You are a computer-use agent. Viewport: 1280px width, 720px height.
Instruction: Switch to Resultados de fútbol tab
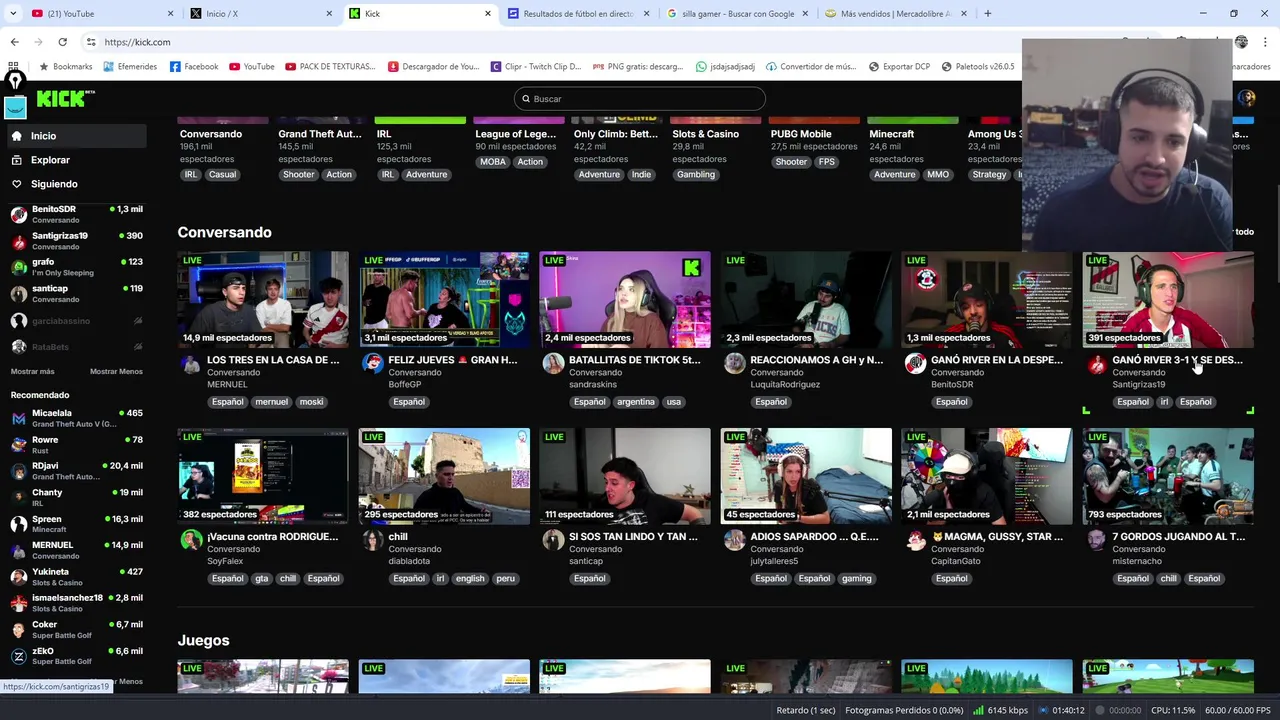[x=579, y=14]
